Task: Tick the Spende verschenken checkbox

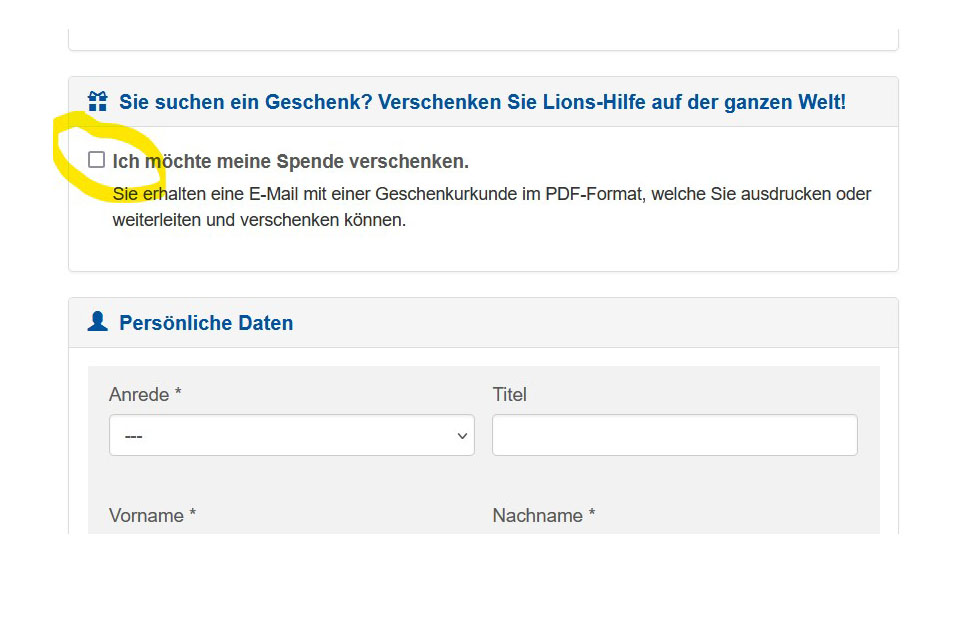Action: 96,160
